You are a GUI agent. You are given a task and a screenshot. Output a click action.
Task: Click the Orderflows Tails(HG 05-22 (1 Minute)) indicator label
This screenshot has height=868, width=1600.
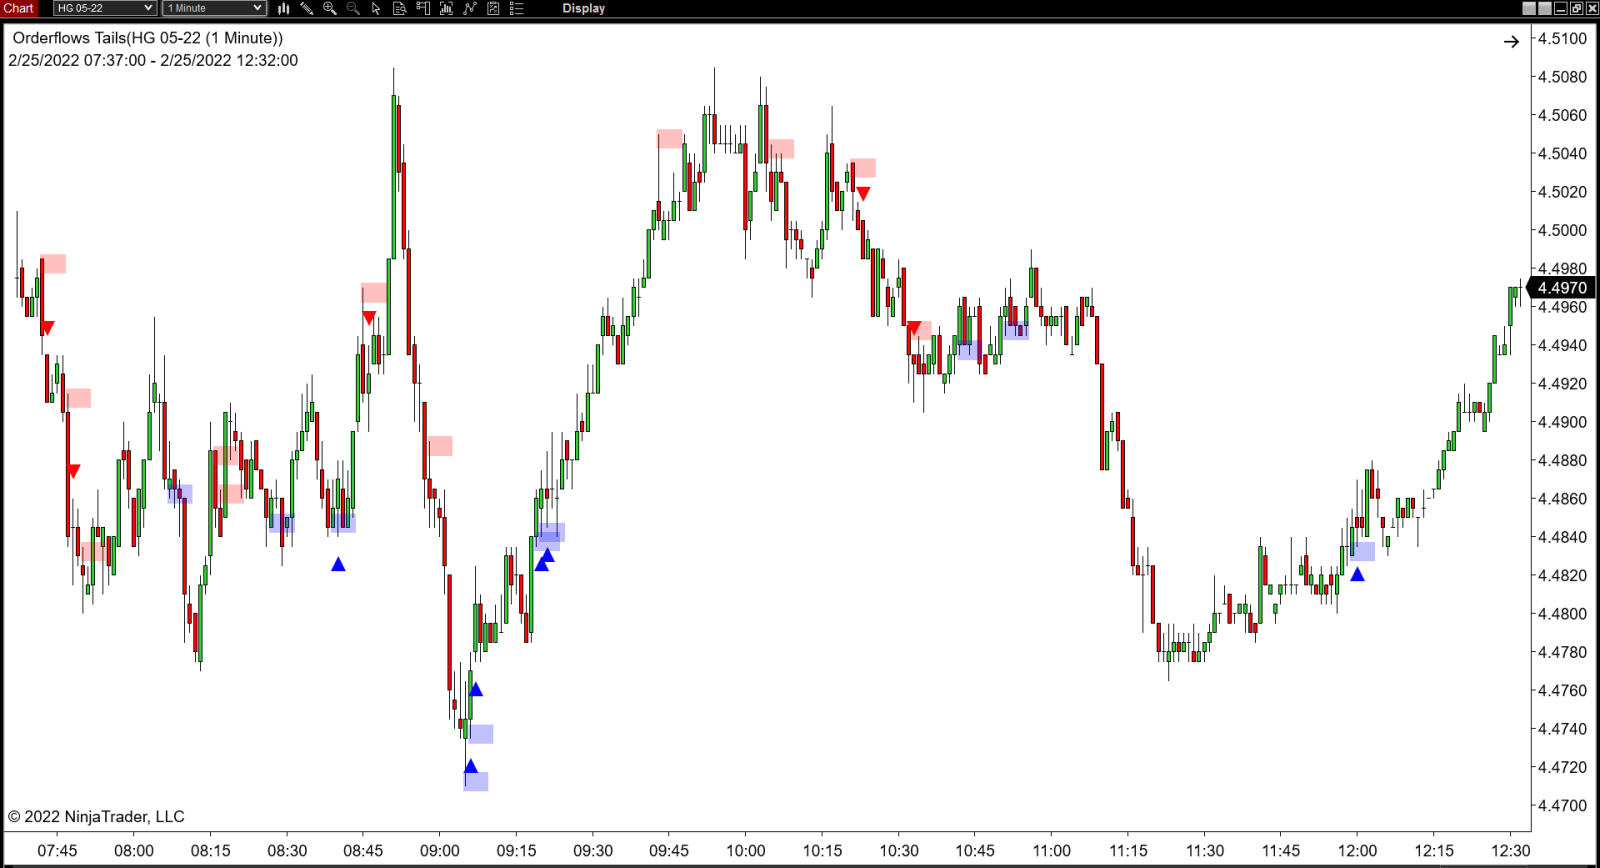pos(148,38)
